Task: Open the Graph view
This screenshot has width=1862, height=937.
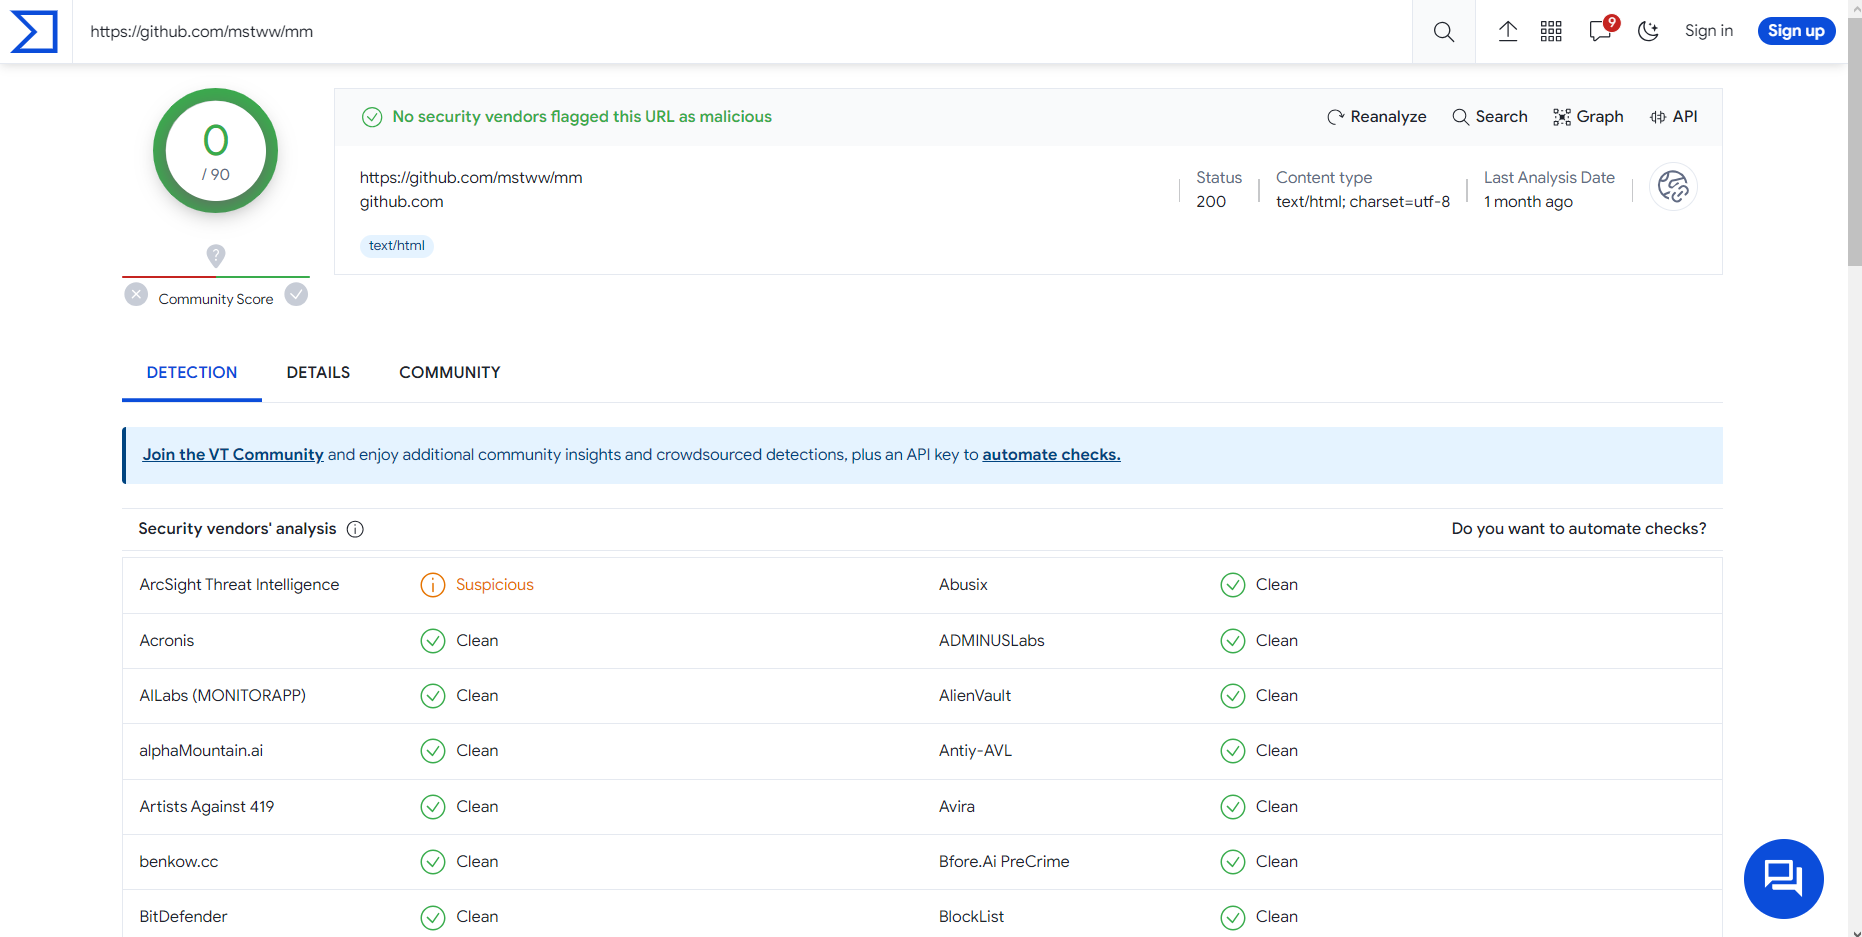Action: pyautogui.click(x=1588, y=117)
